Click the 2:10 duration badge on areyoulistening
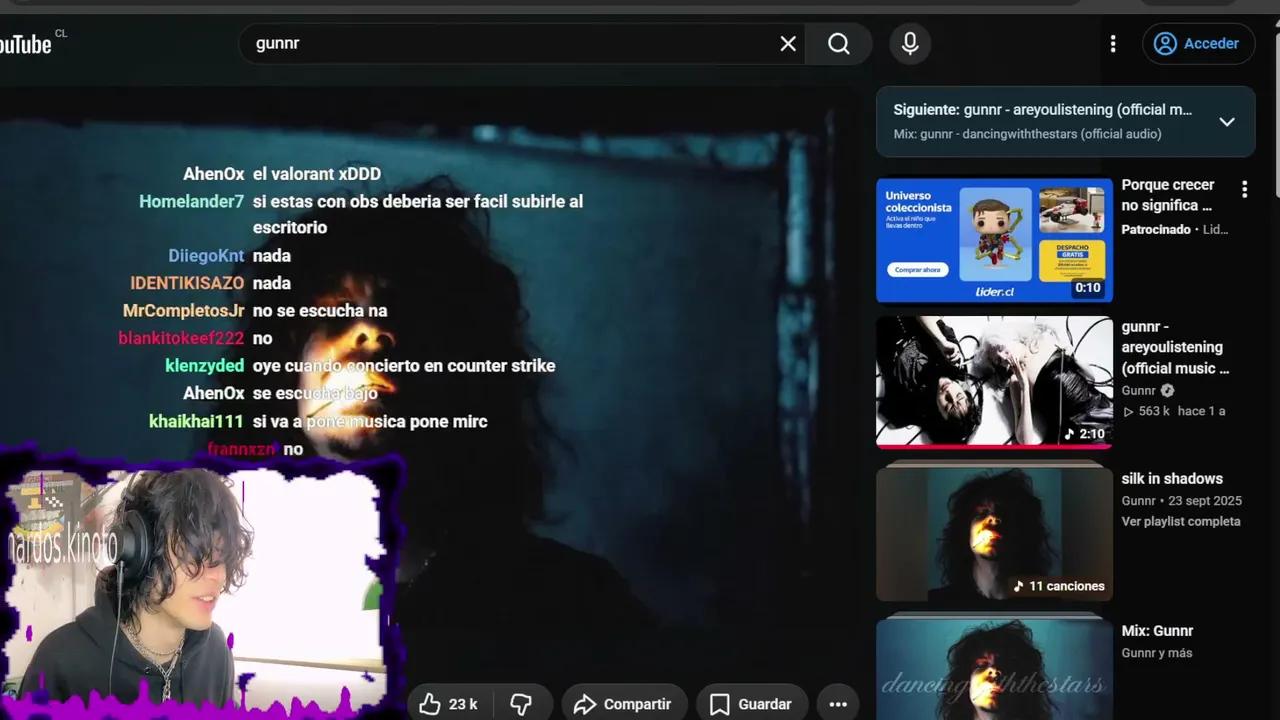Screen dimensions: 1280x720 click(x=1084, y=434)
